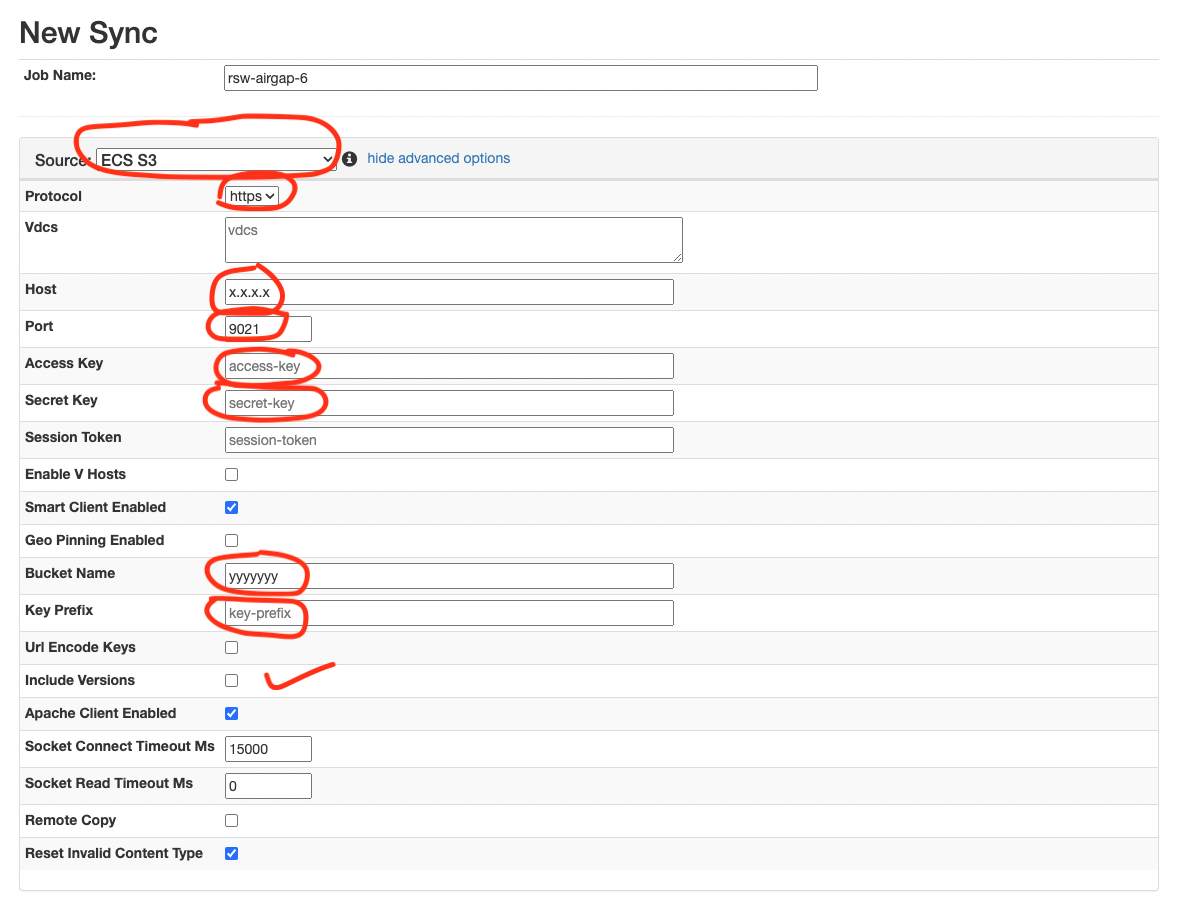Focus the Vdcs text area

454,240
